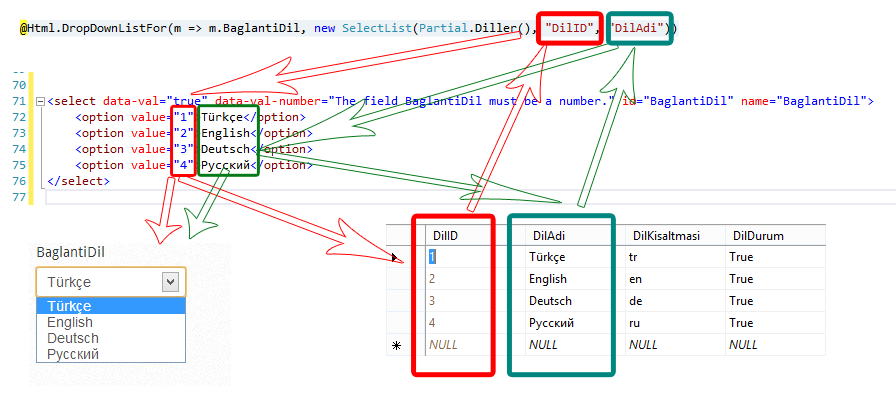Image resolution: width=896 pixels, height=398 pixels.
Task: Select the DilID cell with value 2
Action: (x=475, y=279)
